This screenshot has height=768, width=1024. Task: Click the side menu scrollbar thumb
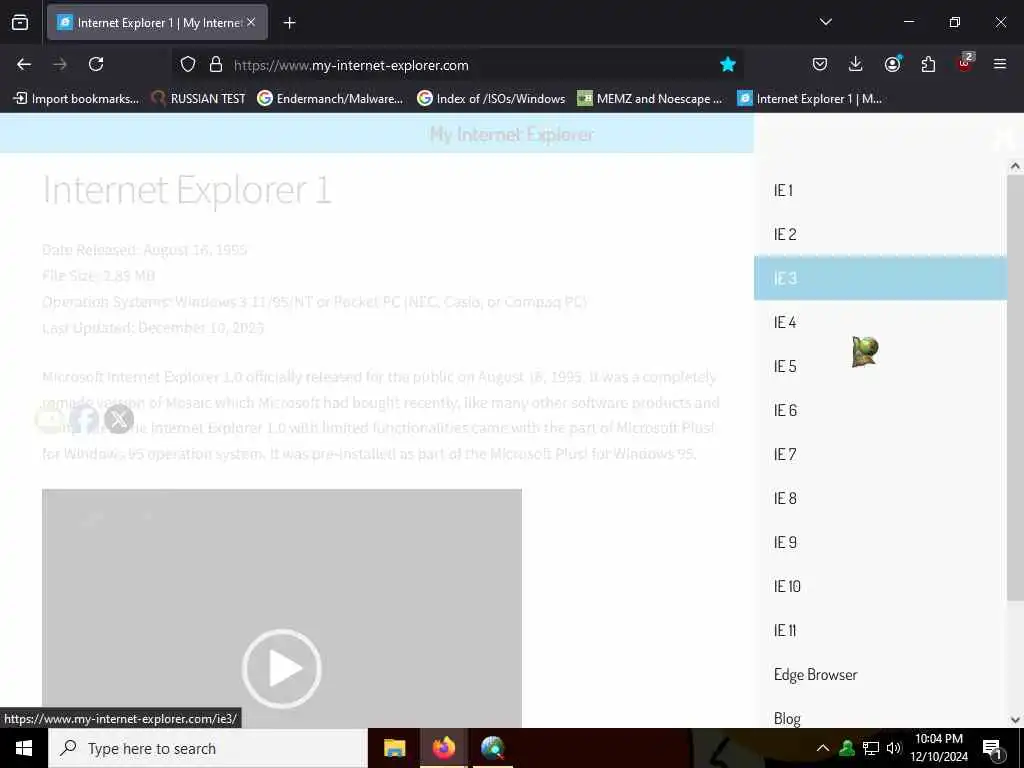point(1015,387)
